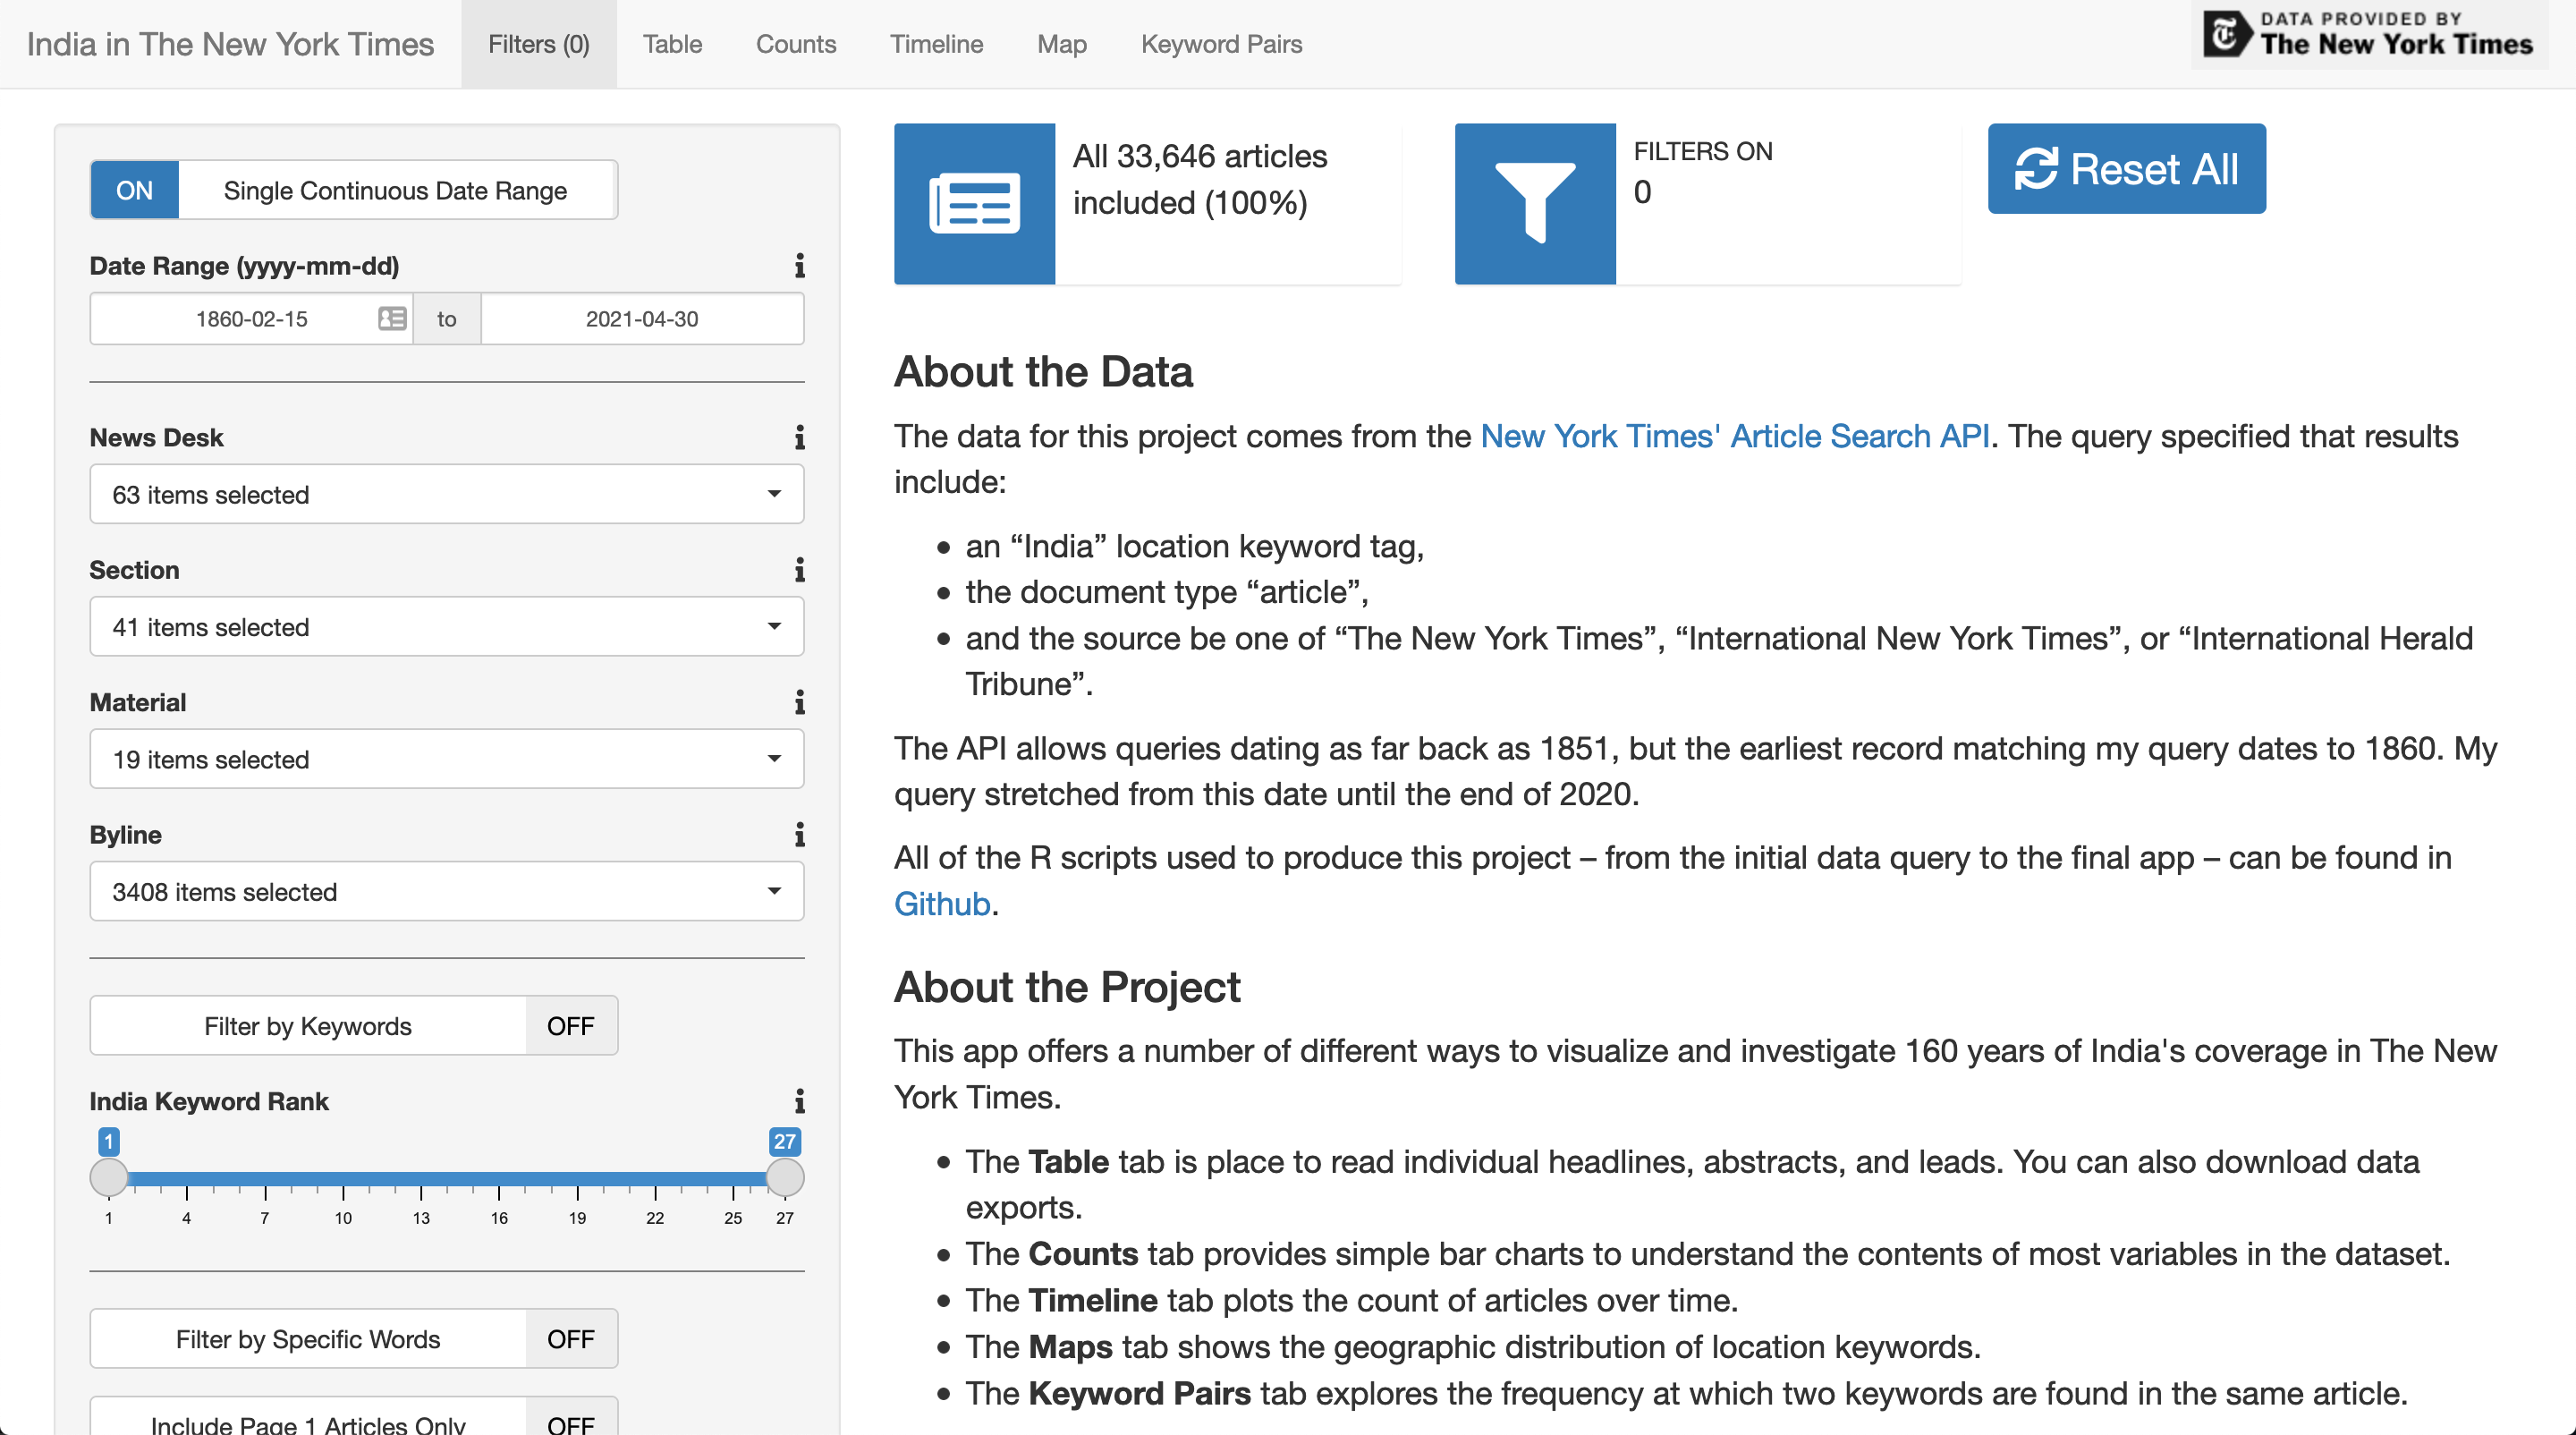
Task: Click the upper handle of Keyword Rank slider
Action: point(785,1178)
